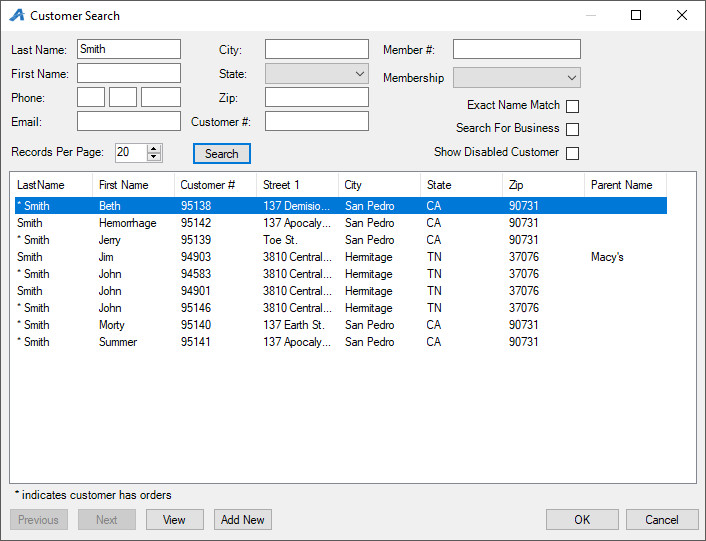The height and width of the screenshot is (541, 706).
Task: Click the Cancel button
Action: (662, 520)
